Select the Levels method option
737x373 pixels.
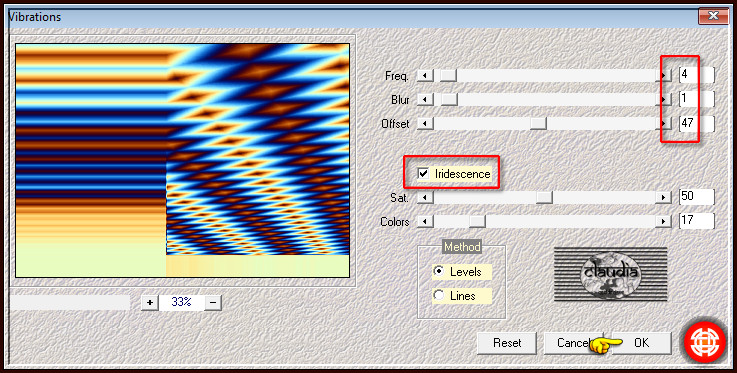click(439, 272)
